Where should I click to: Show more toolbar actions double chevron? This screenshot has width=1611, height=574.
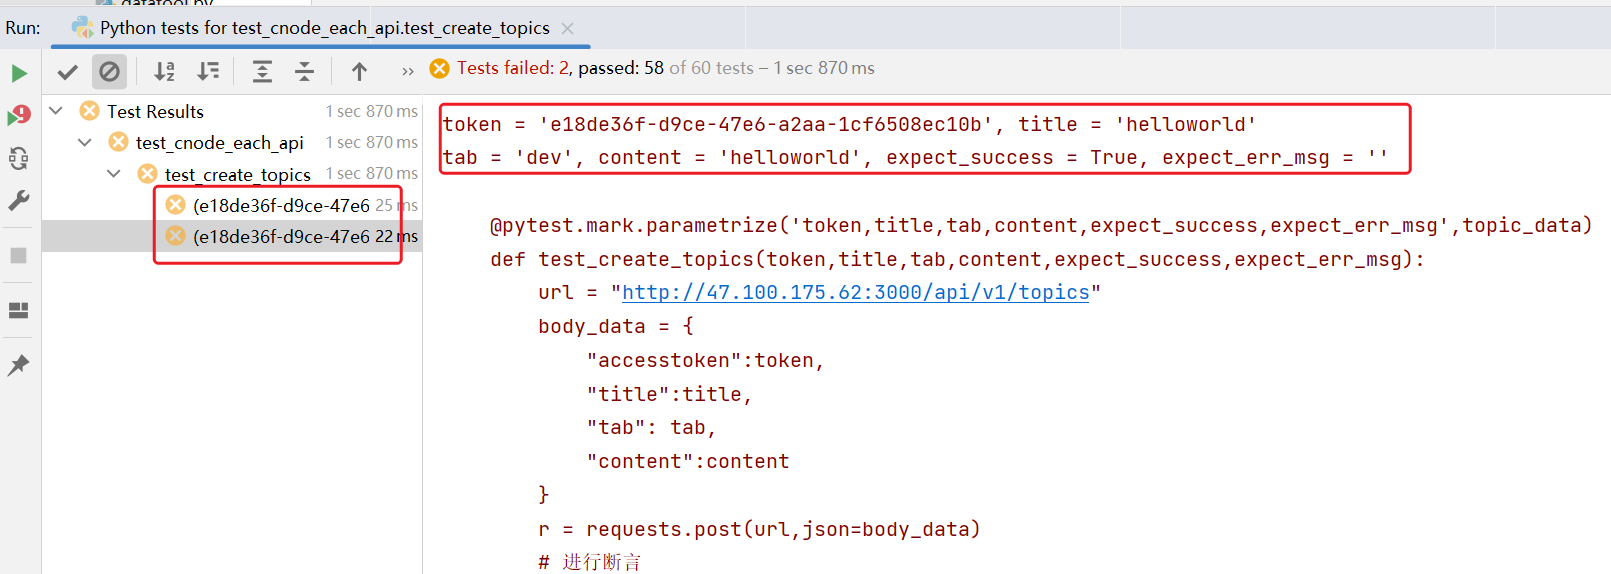pos(407,71)
